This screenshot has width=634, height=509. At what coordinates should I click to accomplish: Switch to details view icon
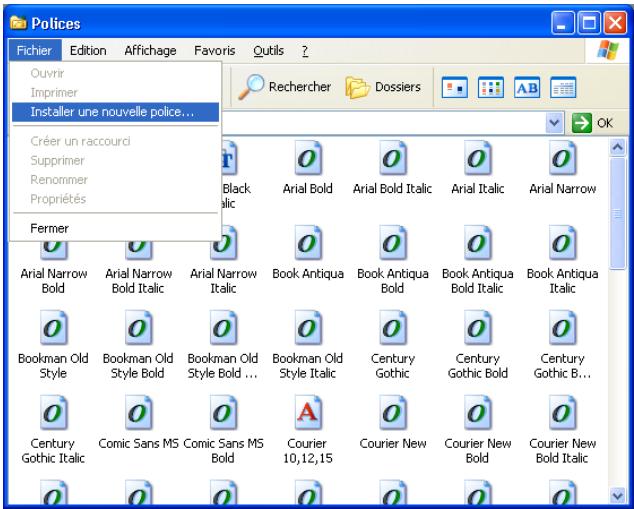pyautogui.click(x=563, y=87)
